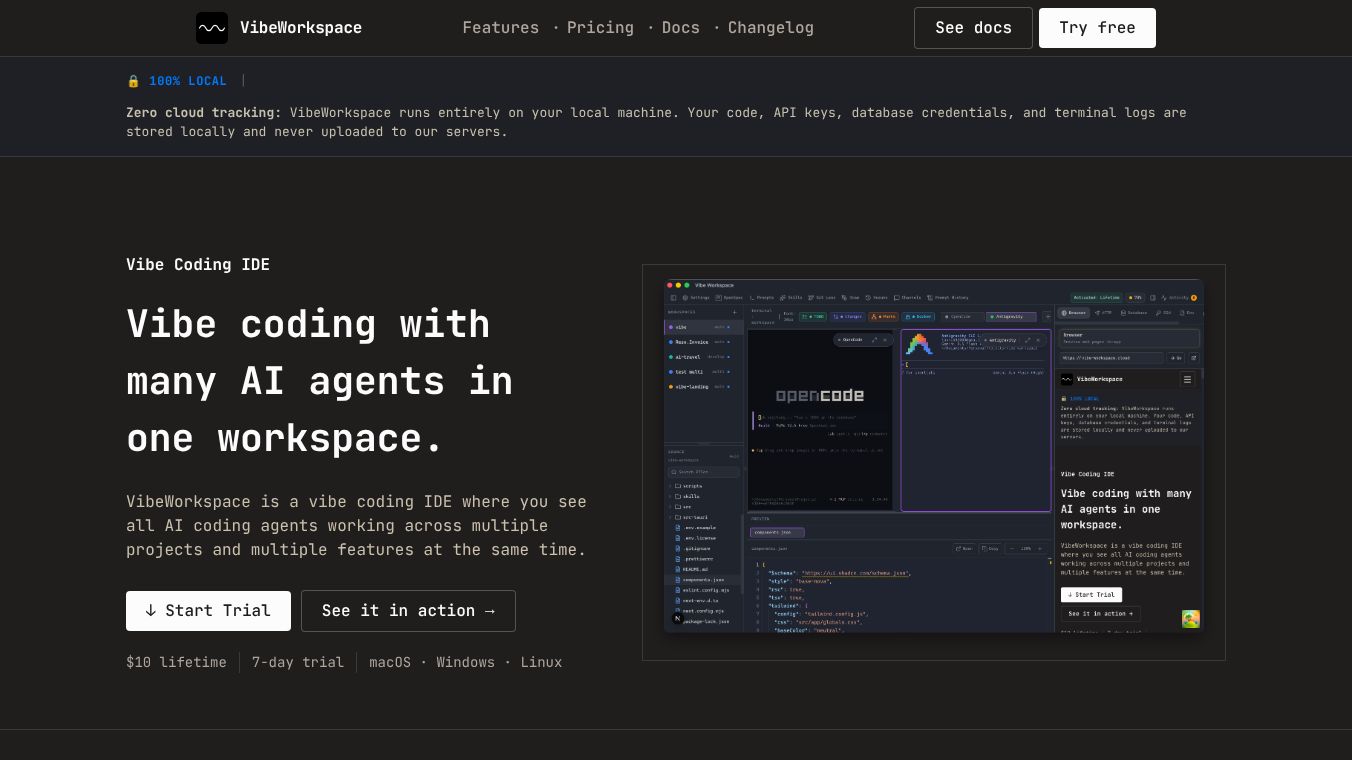Viewport: 1352px width, 760px height.
Task: Open the Features nav link
Action: point(500,28)
